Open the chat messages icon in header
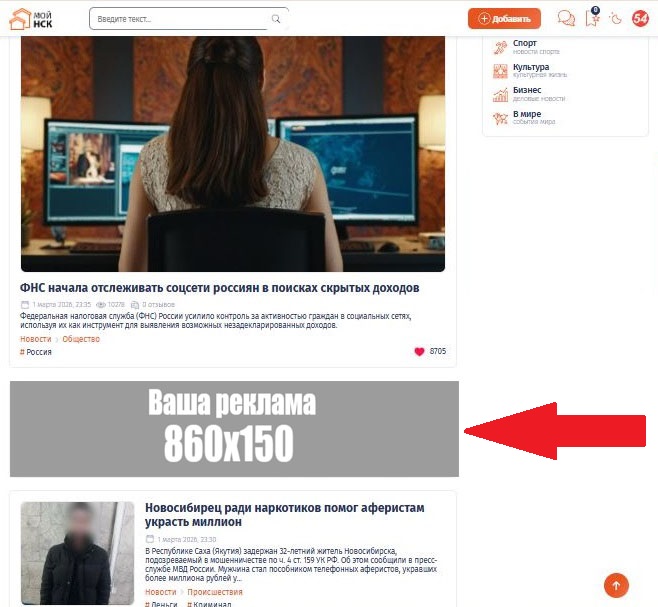The image size is (658, 607). 566,18
